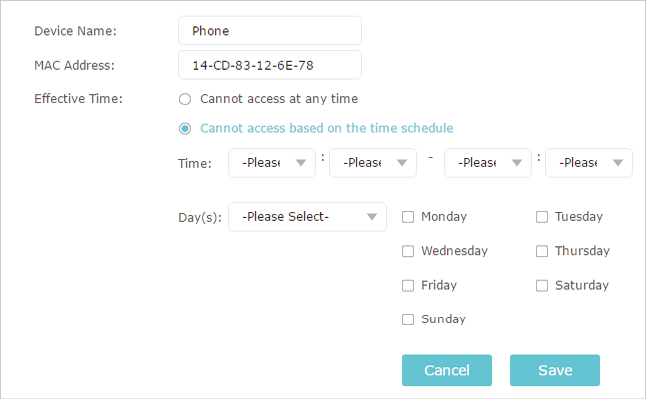
Task: Select 'Cannot access at any time' radio
Action: [185, 99]
